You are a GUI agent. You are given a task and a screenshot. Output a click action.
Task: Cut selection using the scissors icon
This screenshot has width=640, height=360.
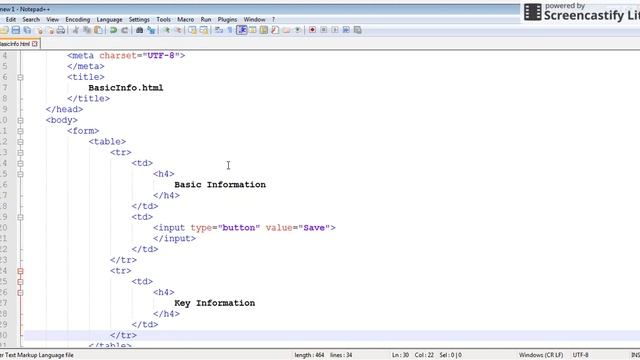(75, 30)
